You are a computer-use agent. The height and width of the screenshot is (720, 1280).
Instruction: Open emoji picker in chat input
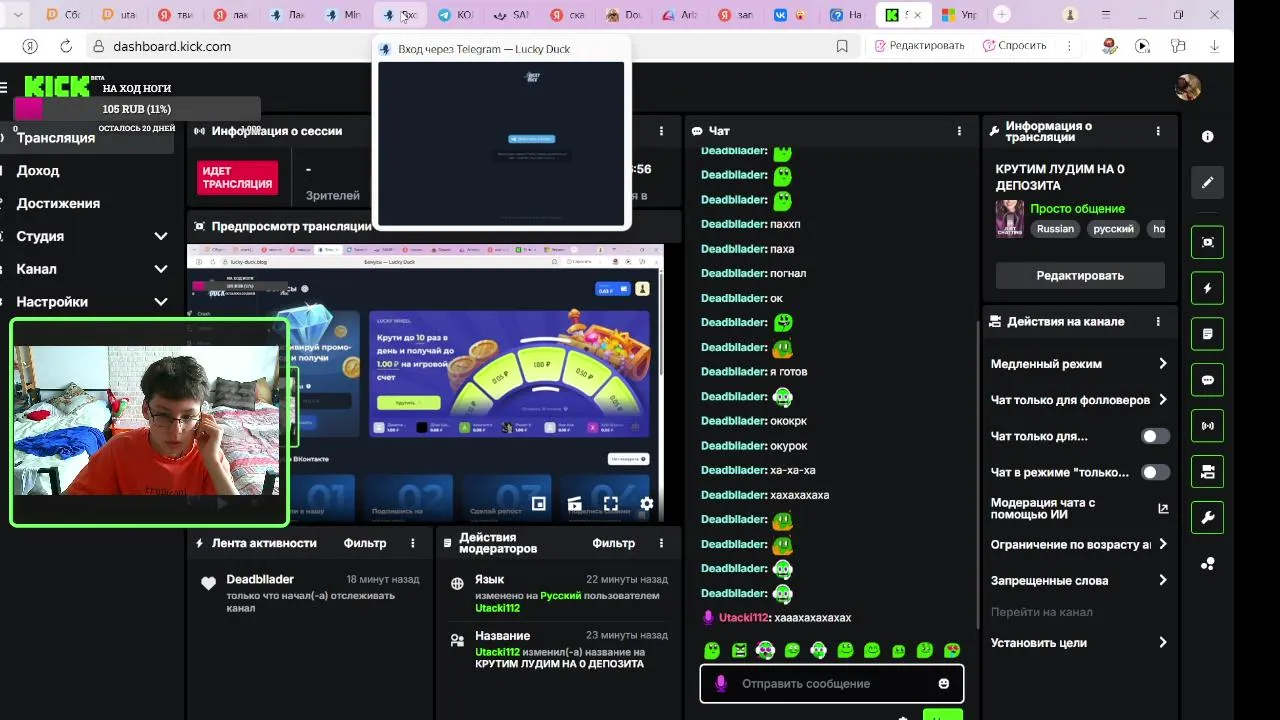(x=943, y=683)
